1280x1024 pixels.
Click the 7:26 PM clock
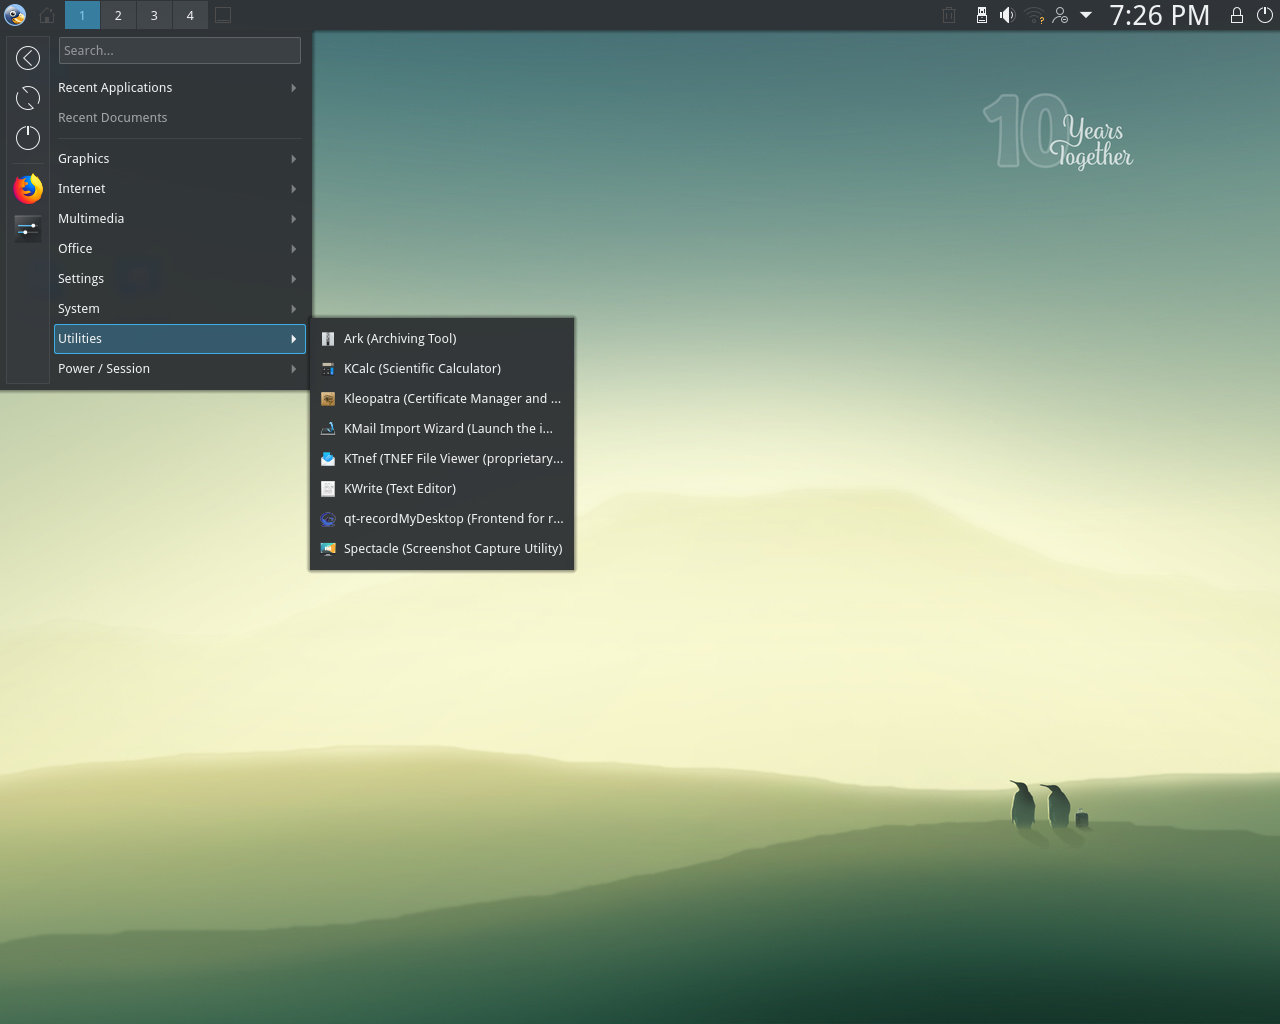(x=1159, y=15)
